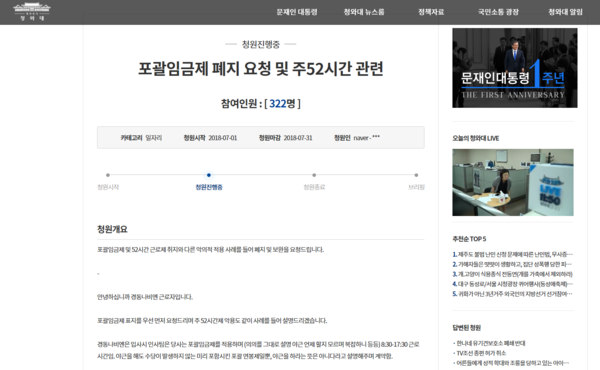Open the top-ranked petition about 제주도 불법 난민 신청

pyautogui.click(x=512, y=254)
